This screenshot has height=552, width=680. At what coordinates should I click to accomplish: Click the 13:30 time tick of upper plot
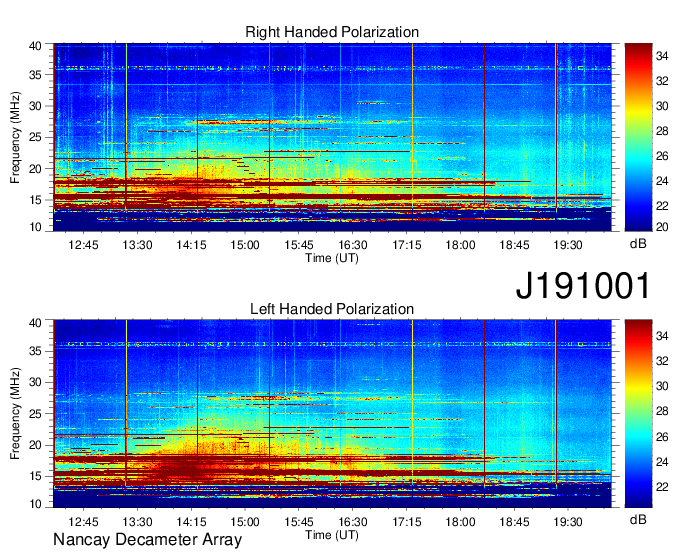point(137,245)
